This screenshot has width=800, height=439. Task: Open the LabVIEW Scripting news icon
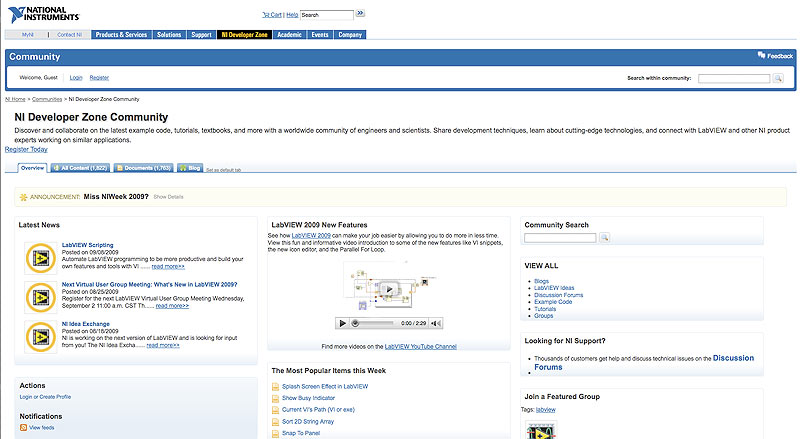(x=41, y=258)
